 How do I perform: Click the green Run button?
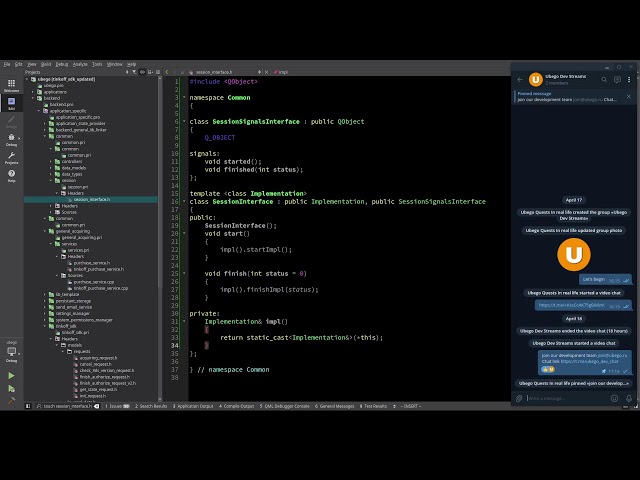[11, 376]
